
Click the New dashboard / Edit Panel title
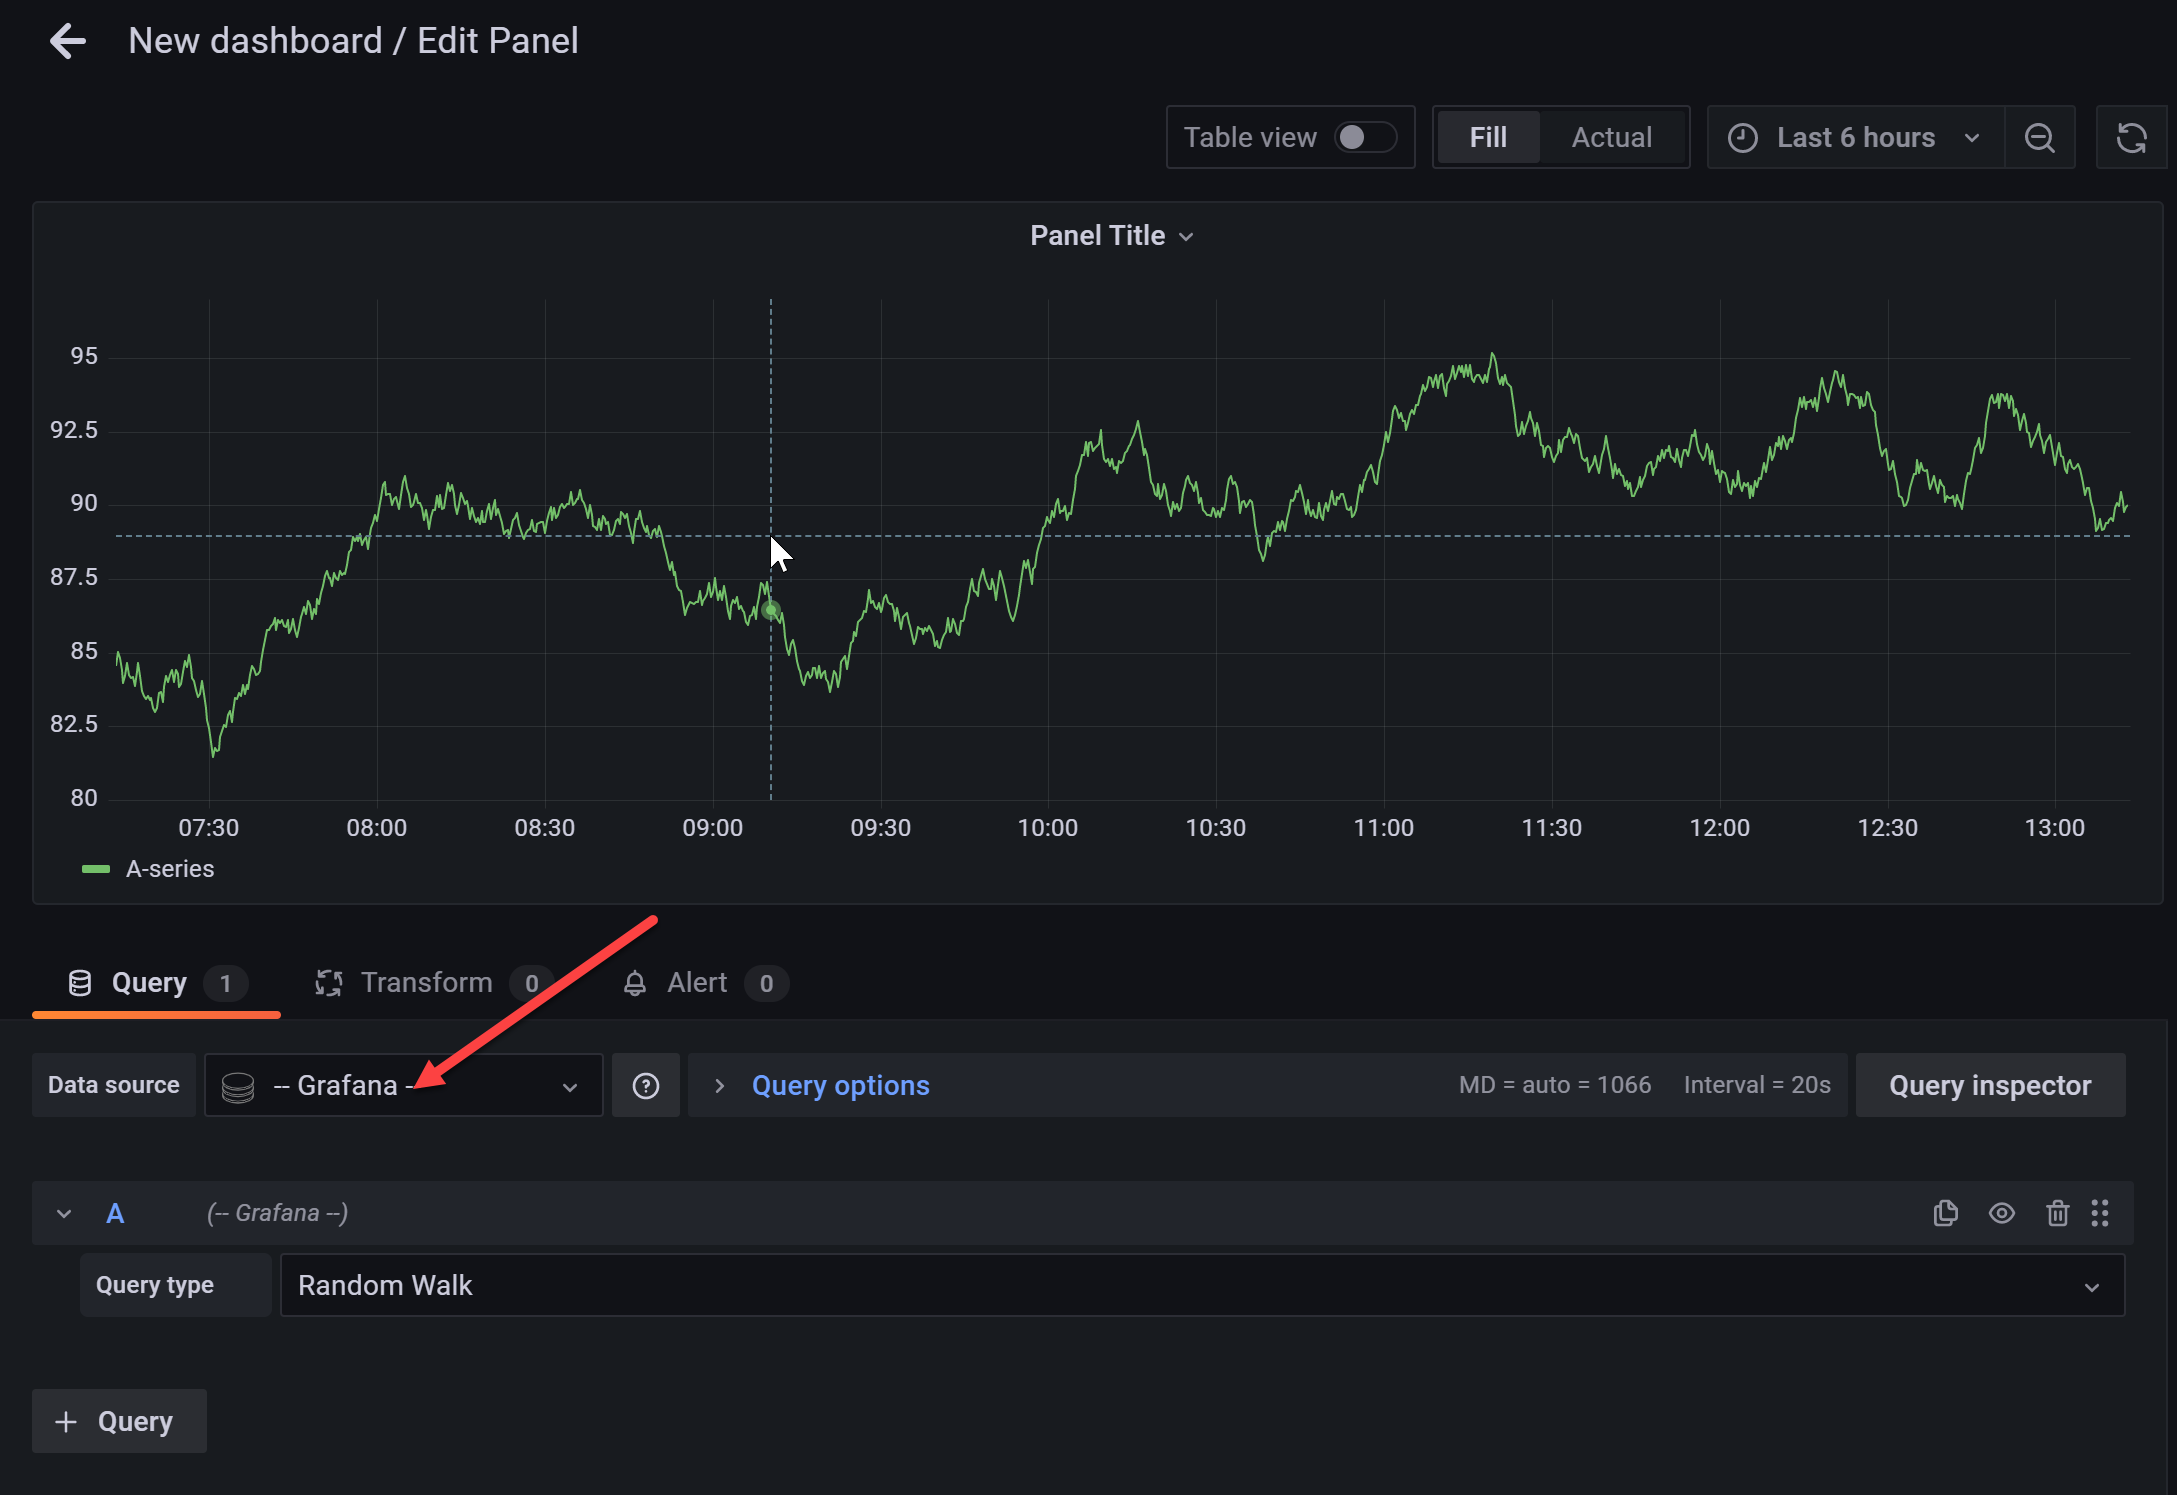[x=353, y=41]
